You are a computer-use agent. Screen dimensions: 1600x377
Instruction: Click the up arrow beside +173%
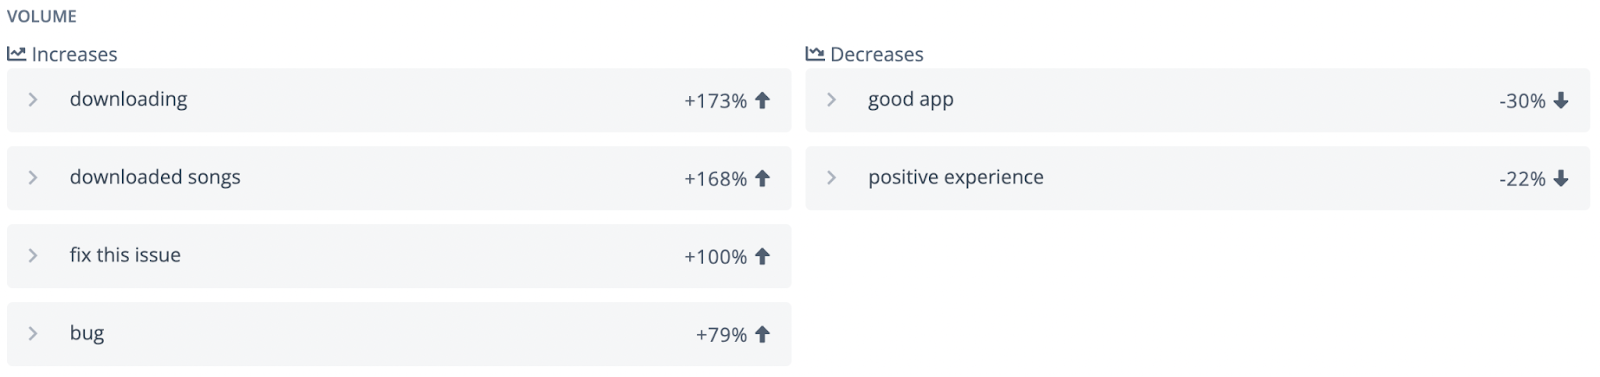(x=762, y=100)
